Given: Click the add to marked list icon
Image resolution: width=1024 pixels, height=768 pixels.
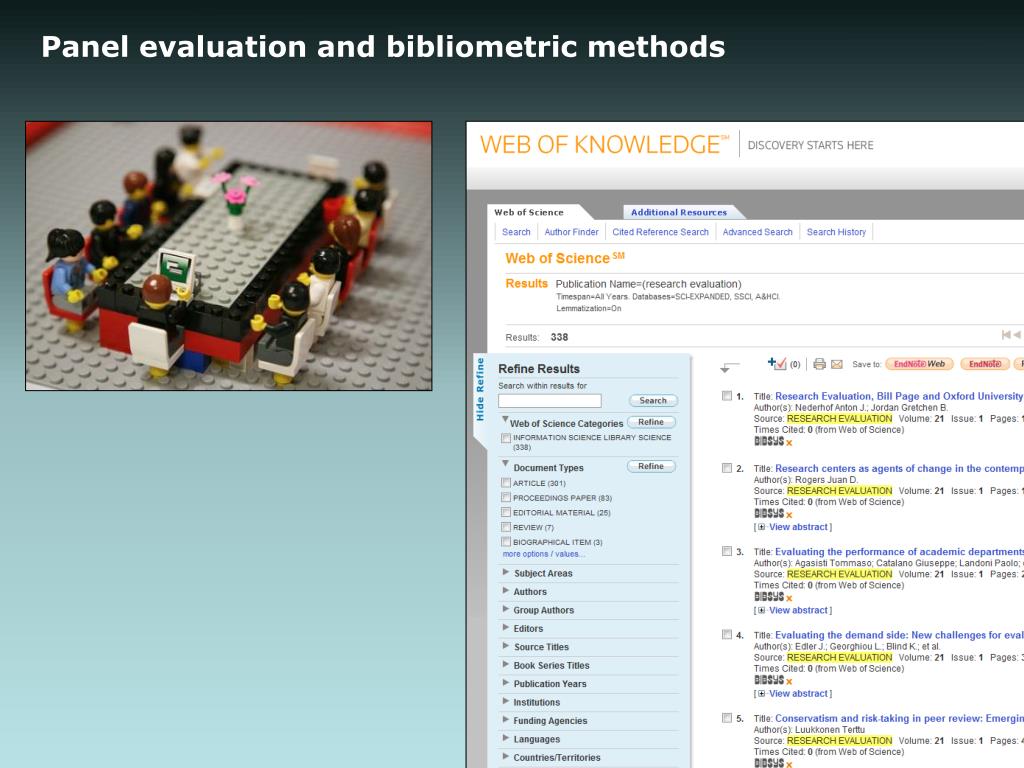Looking at the screenshot, I should pyautogui.click(x=776, y=364).
